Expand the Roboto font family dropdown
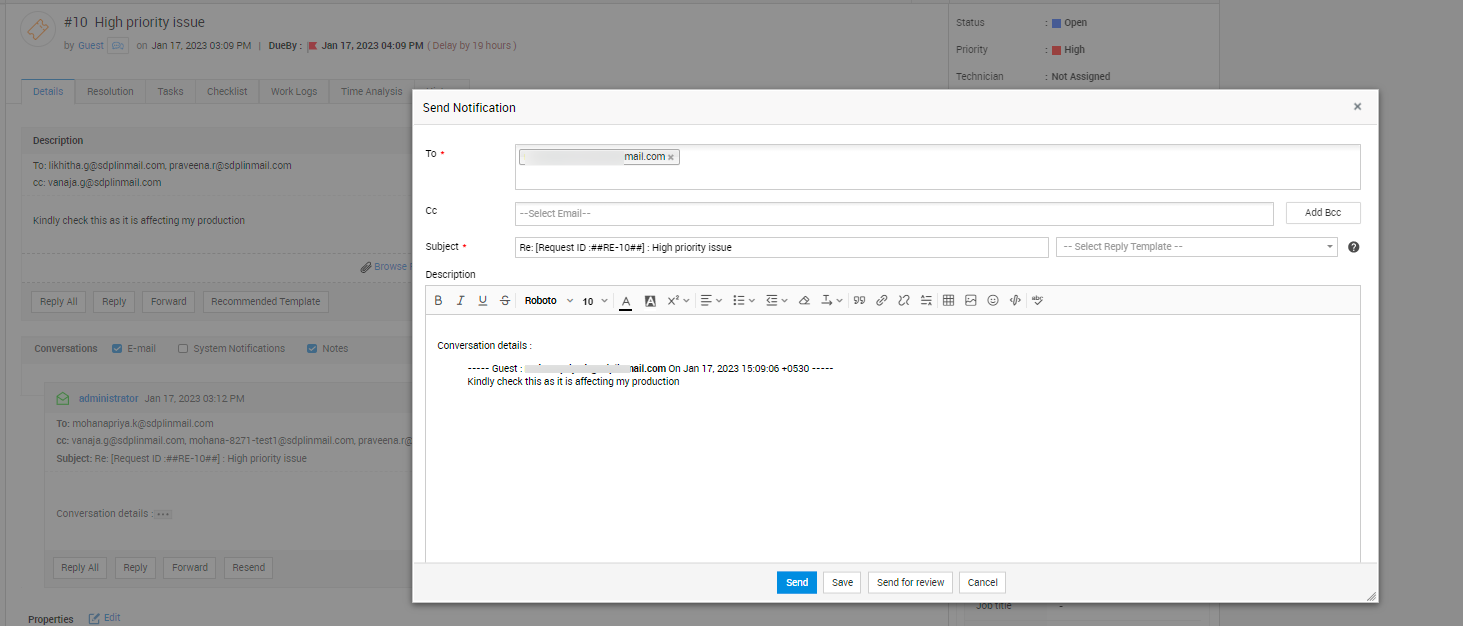 [549, 300]
